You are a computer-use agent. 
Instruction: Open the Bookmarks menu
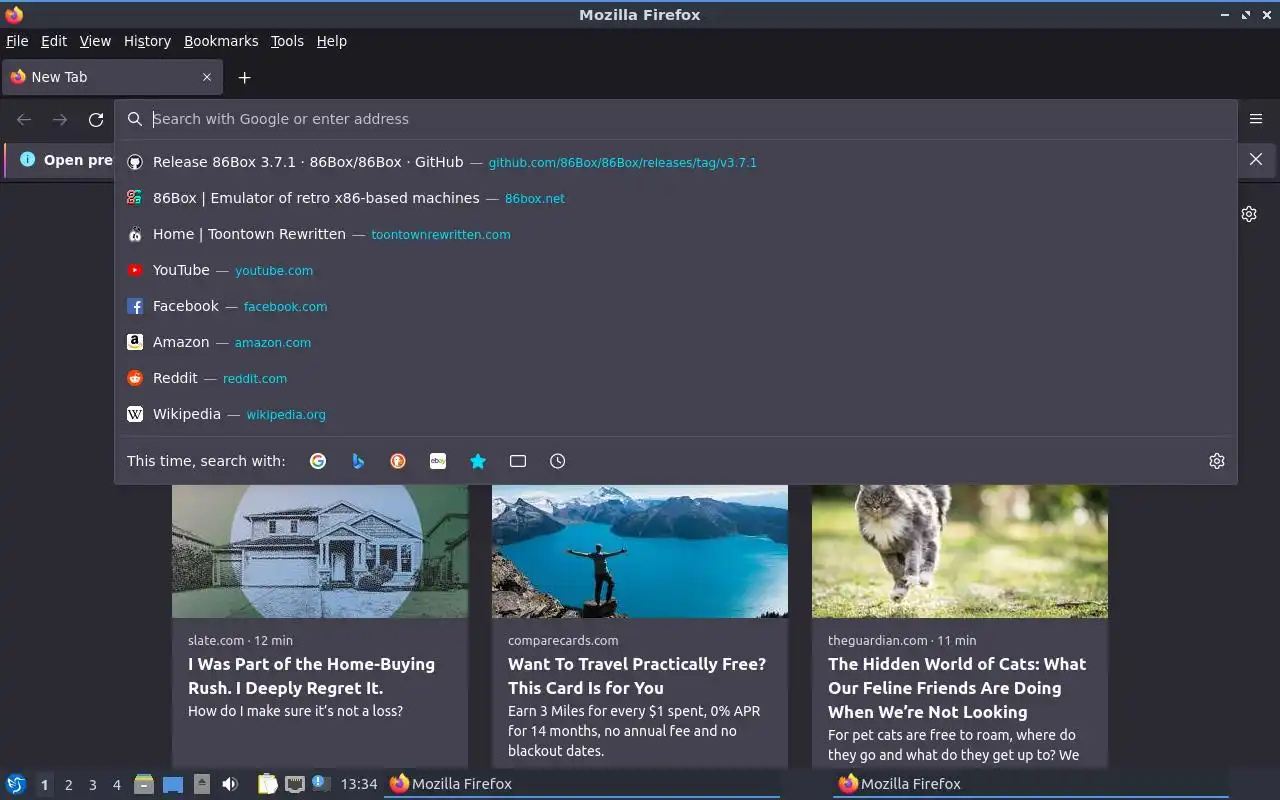[x=221, y=41]
